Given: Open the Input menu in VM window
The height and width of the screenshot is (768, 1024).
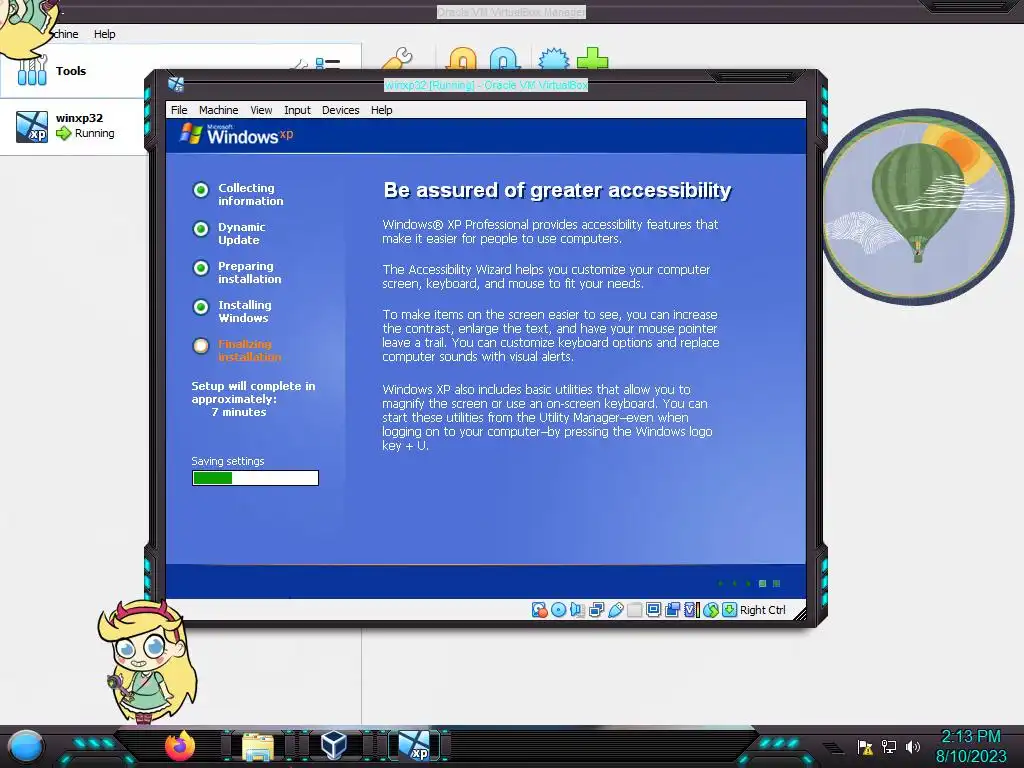Looking at the screenshot, I should click(x=297, y=110).
